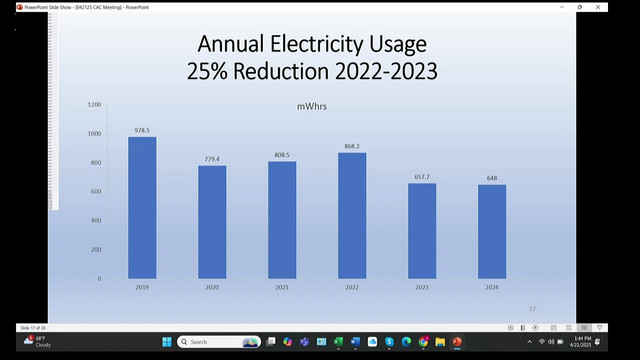Go to previous slide using status bar arrow
The width and height of the screenshot is (640, 360).
[511, 328]
